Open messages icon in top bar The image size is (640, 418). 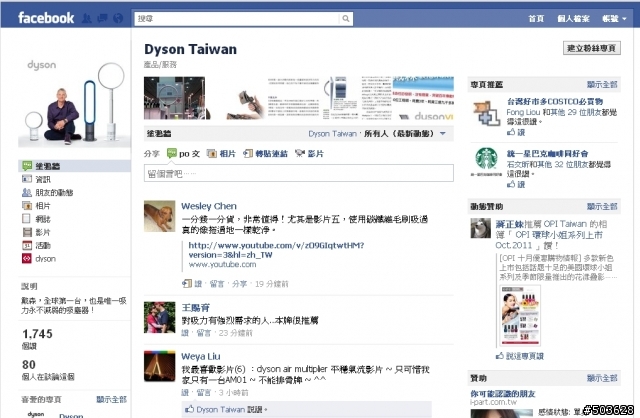click(102, 18)
